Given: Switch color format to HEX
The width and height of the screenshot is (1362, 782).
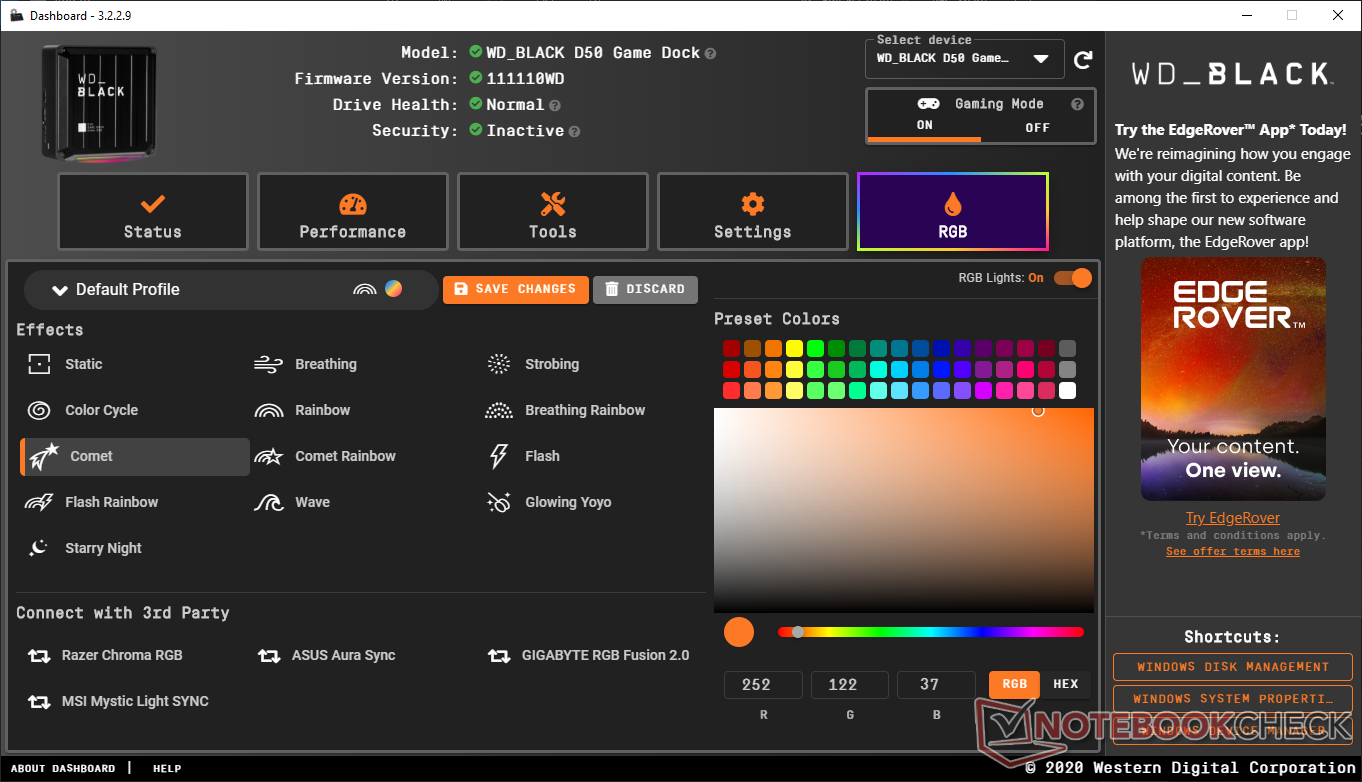Looking at the screenshot, I should tap(1066, 685).
